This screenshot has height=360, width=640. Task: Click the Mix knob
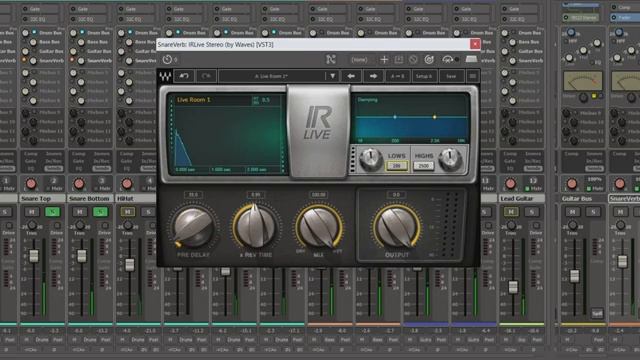pyautogui.click(x=319, y=227)
